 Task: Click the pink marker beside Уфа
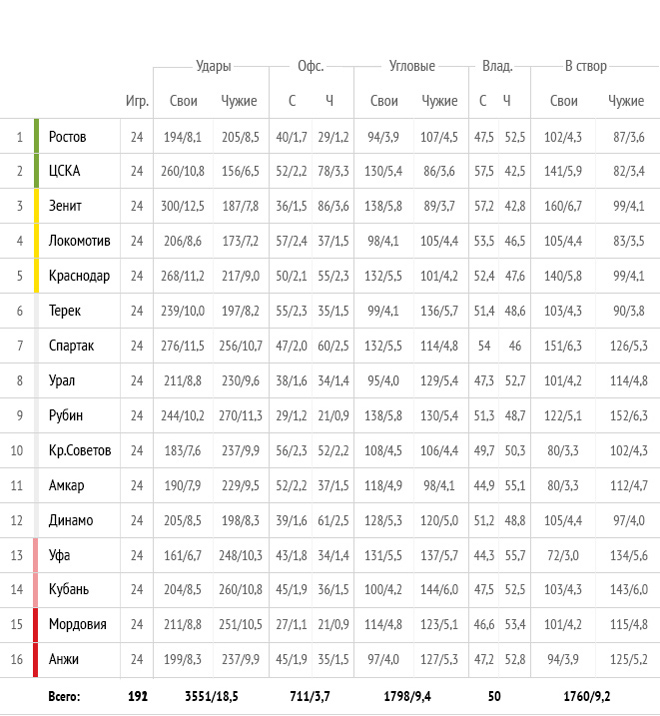click(x=37, y=555)
